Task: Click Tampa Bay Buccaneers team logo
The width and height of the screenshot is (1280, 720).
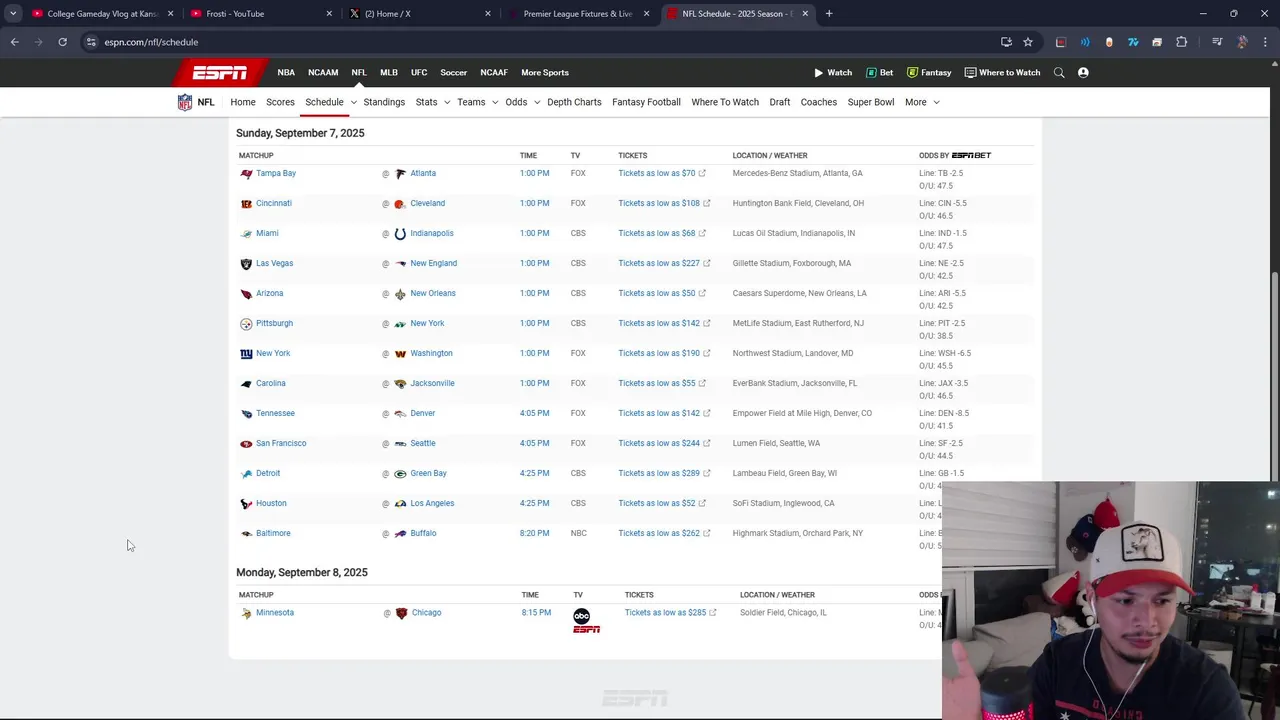Action: point(246,174)
